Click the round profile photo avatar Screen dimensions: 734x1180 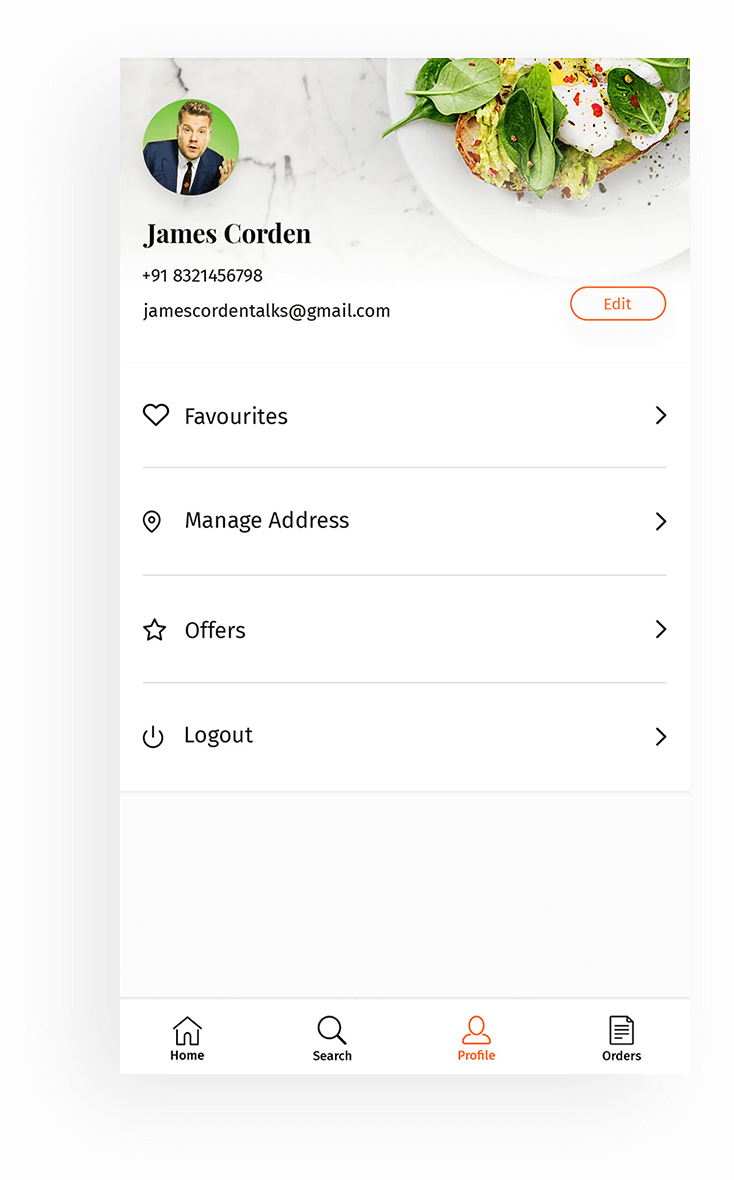point(191,148)
